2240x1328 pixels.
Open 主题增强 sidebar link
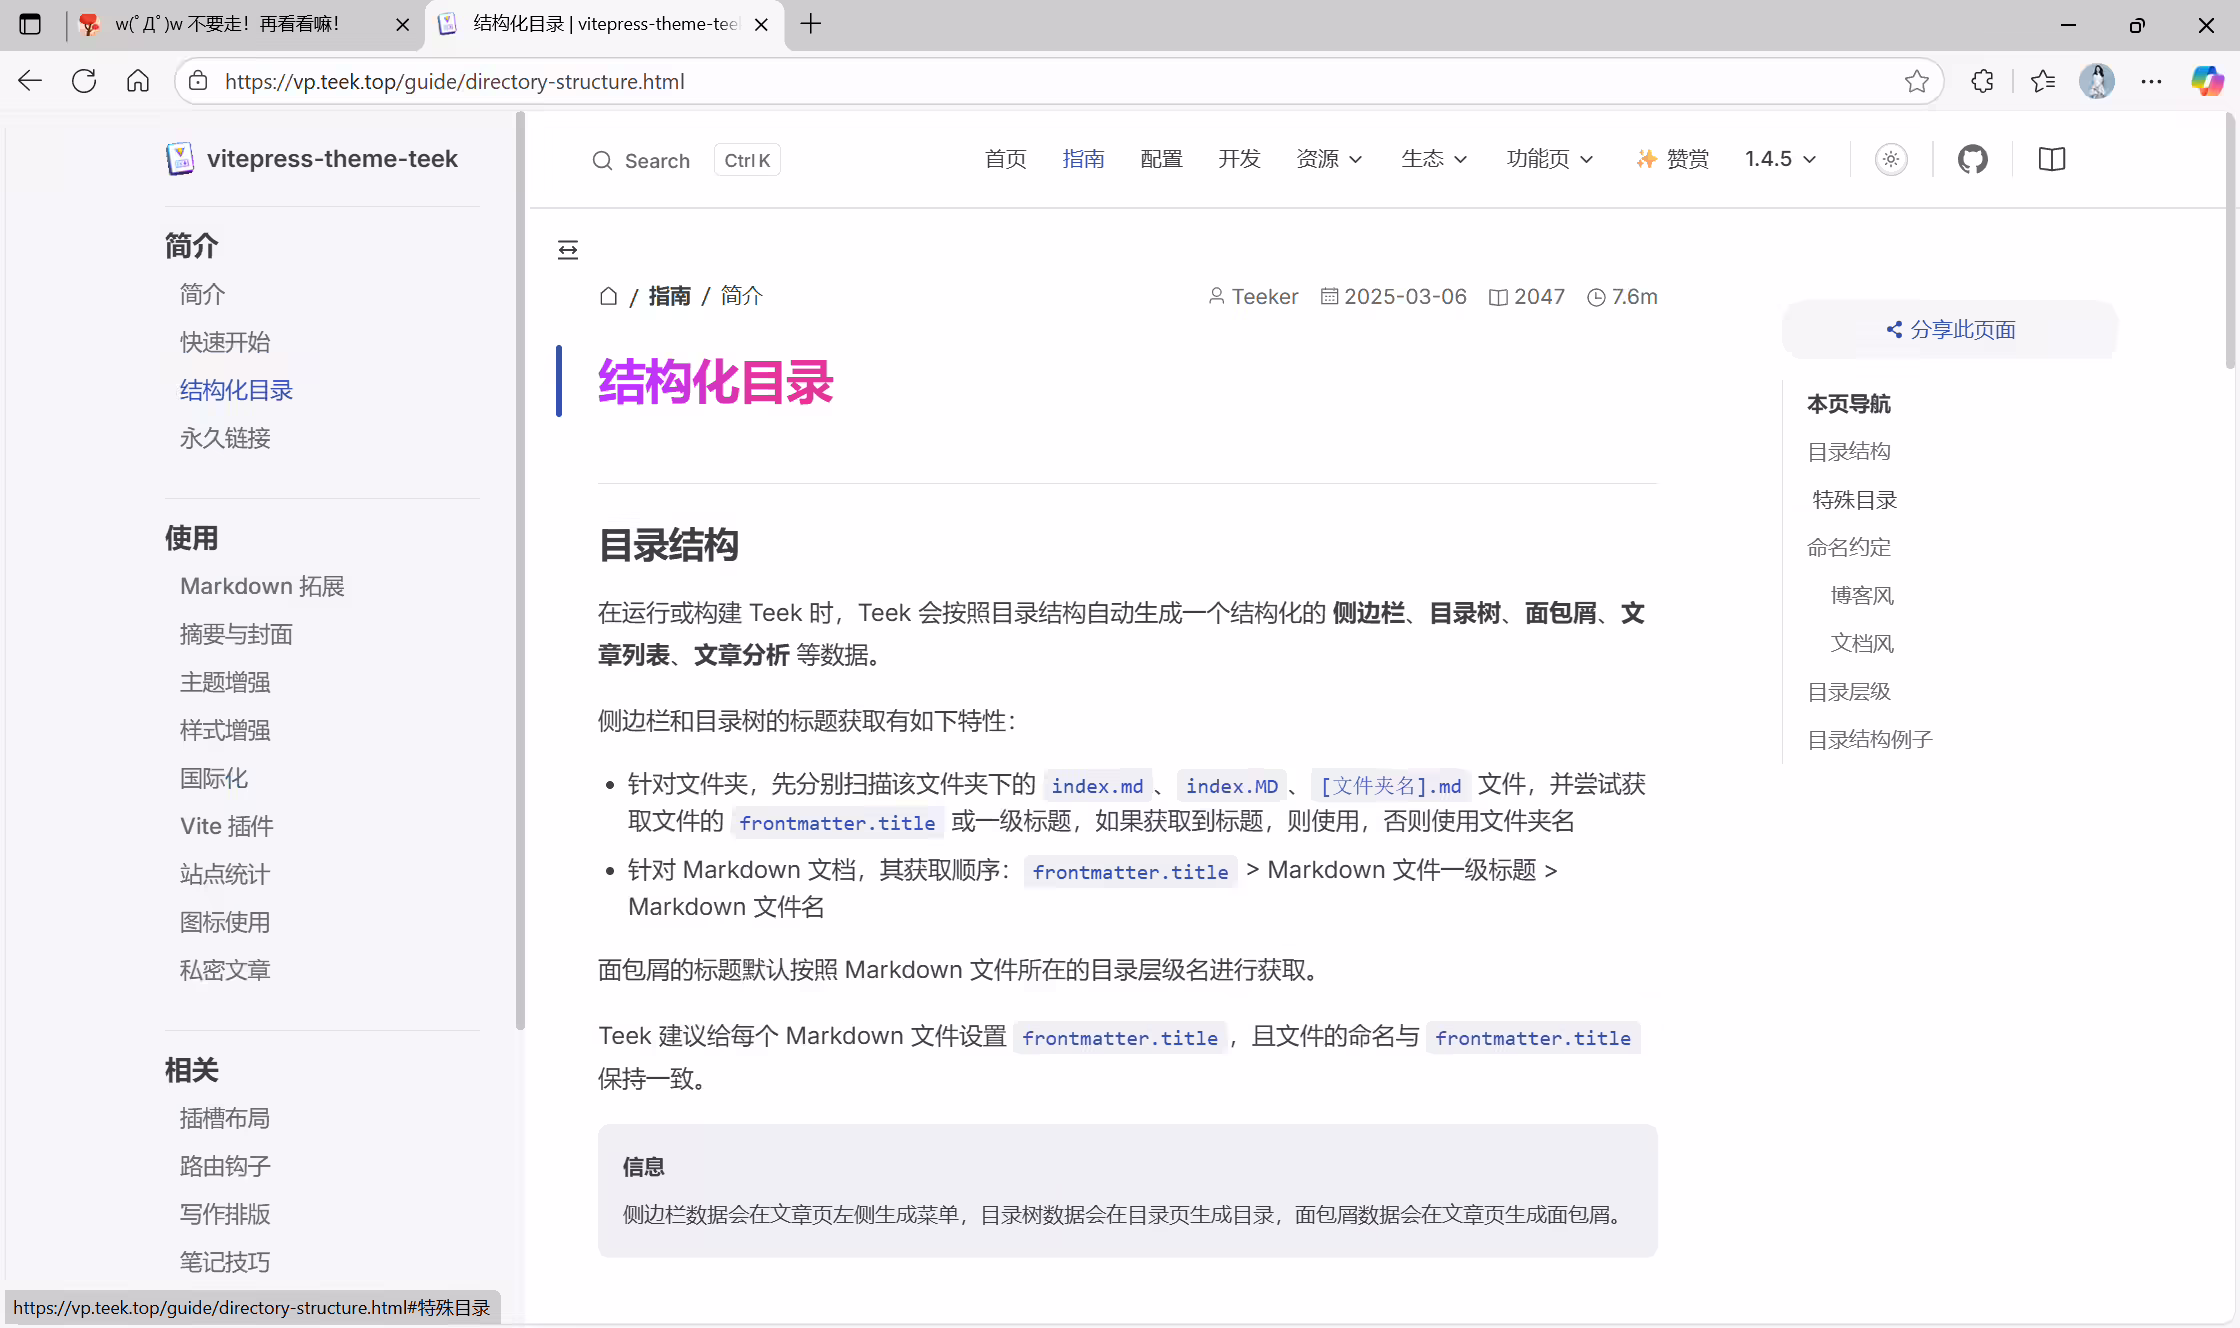tap(225, 682)
